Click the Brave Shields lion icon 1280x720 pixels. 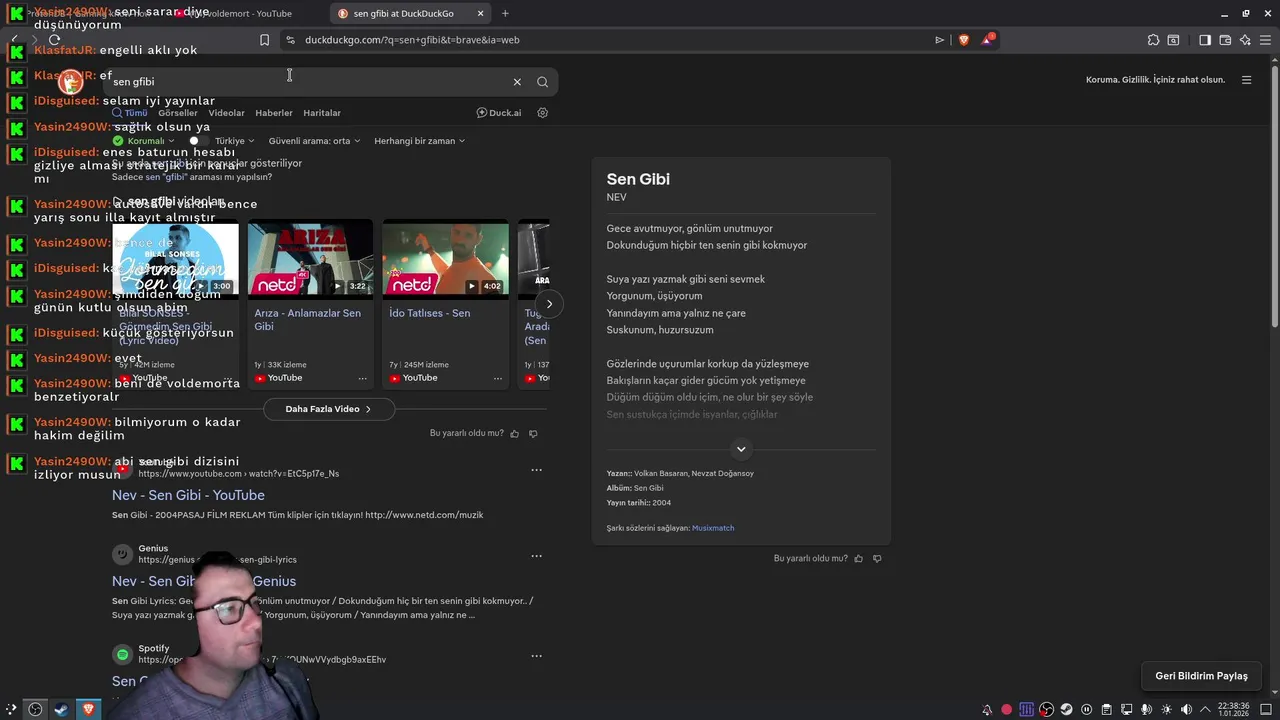coord(964,40)
